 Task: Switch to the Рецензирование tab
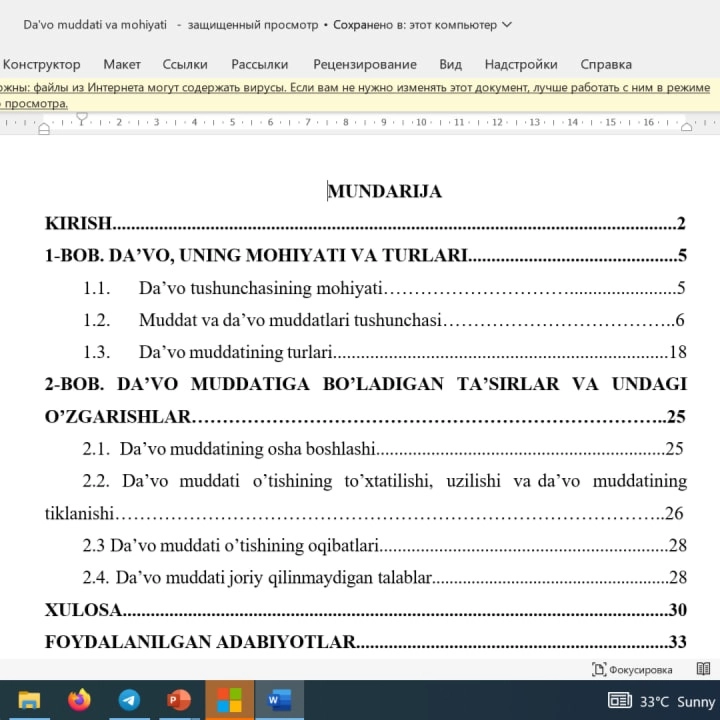coord(364,64)
